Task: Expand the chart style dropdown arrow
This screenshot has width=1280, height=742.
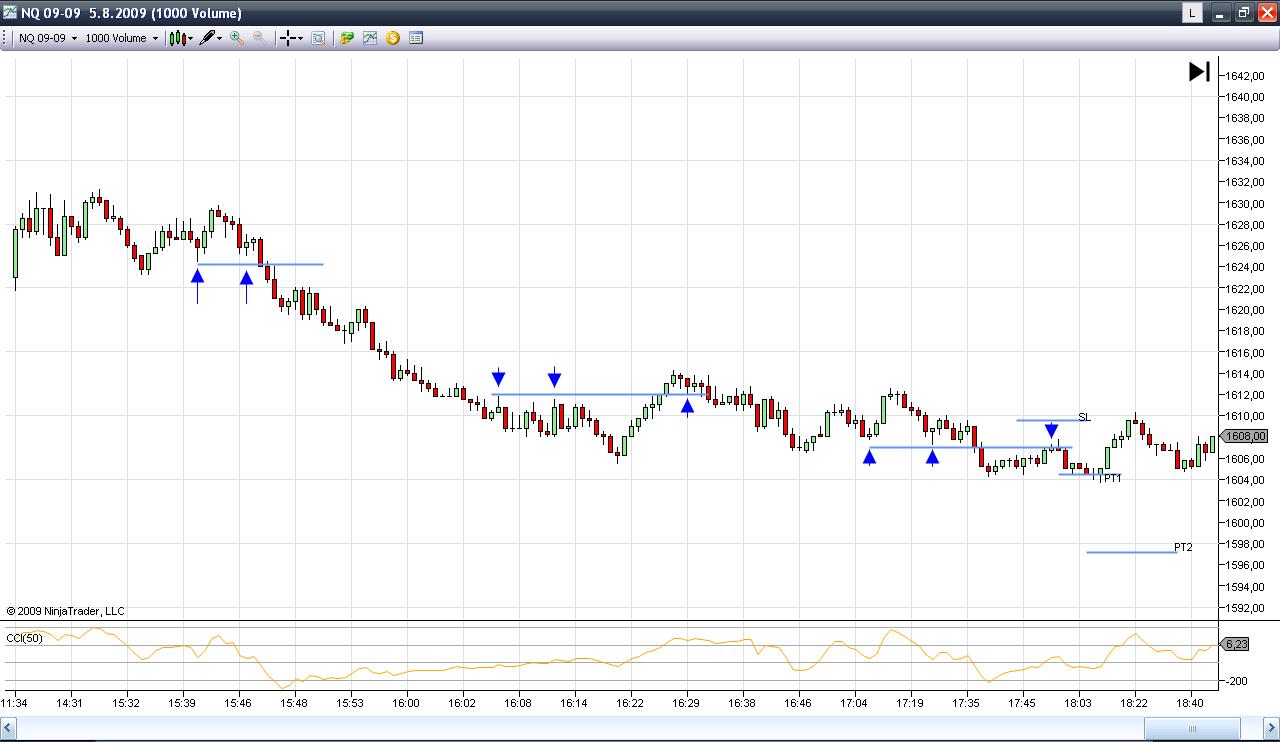Action: [190, 38]
